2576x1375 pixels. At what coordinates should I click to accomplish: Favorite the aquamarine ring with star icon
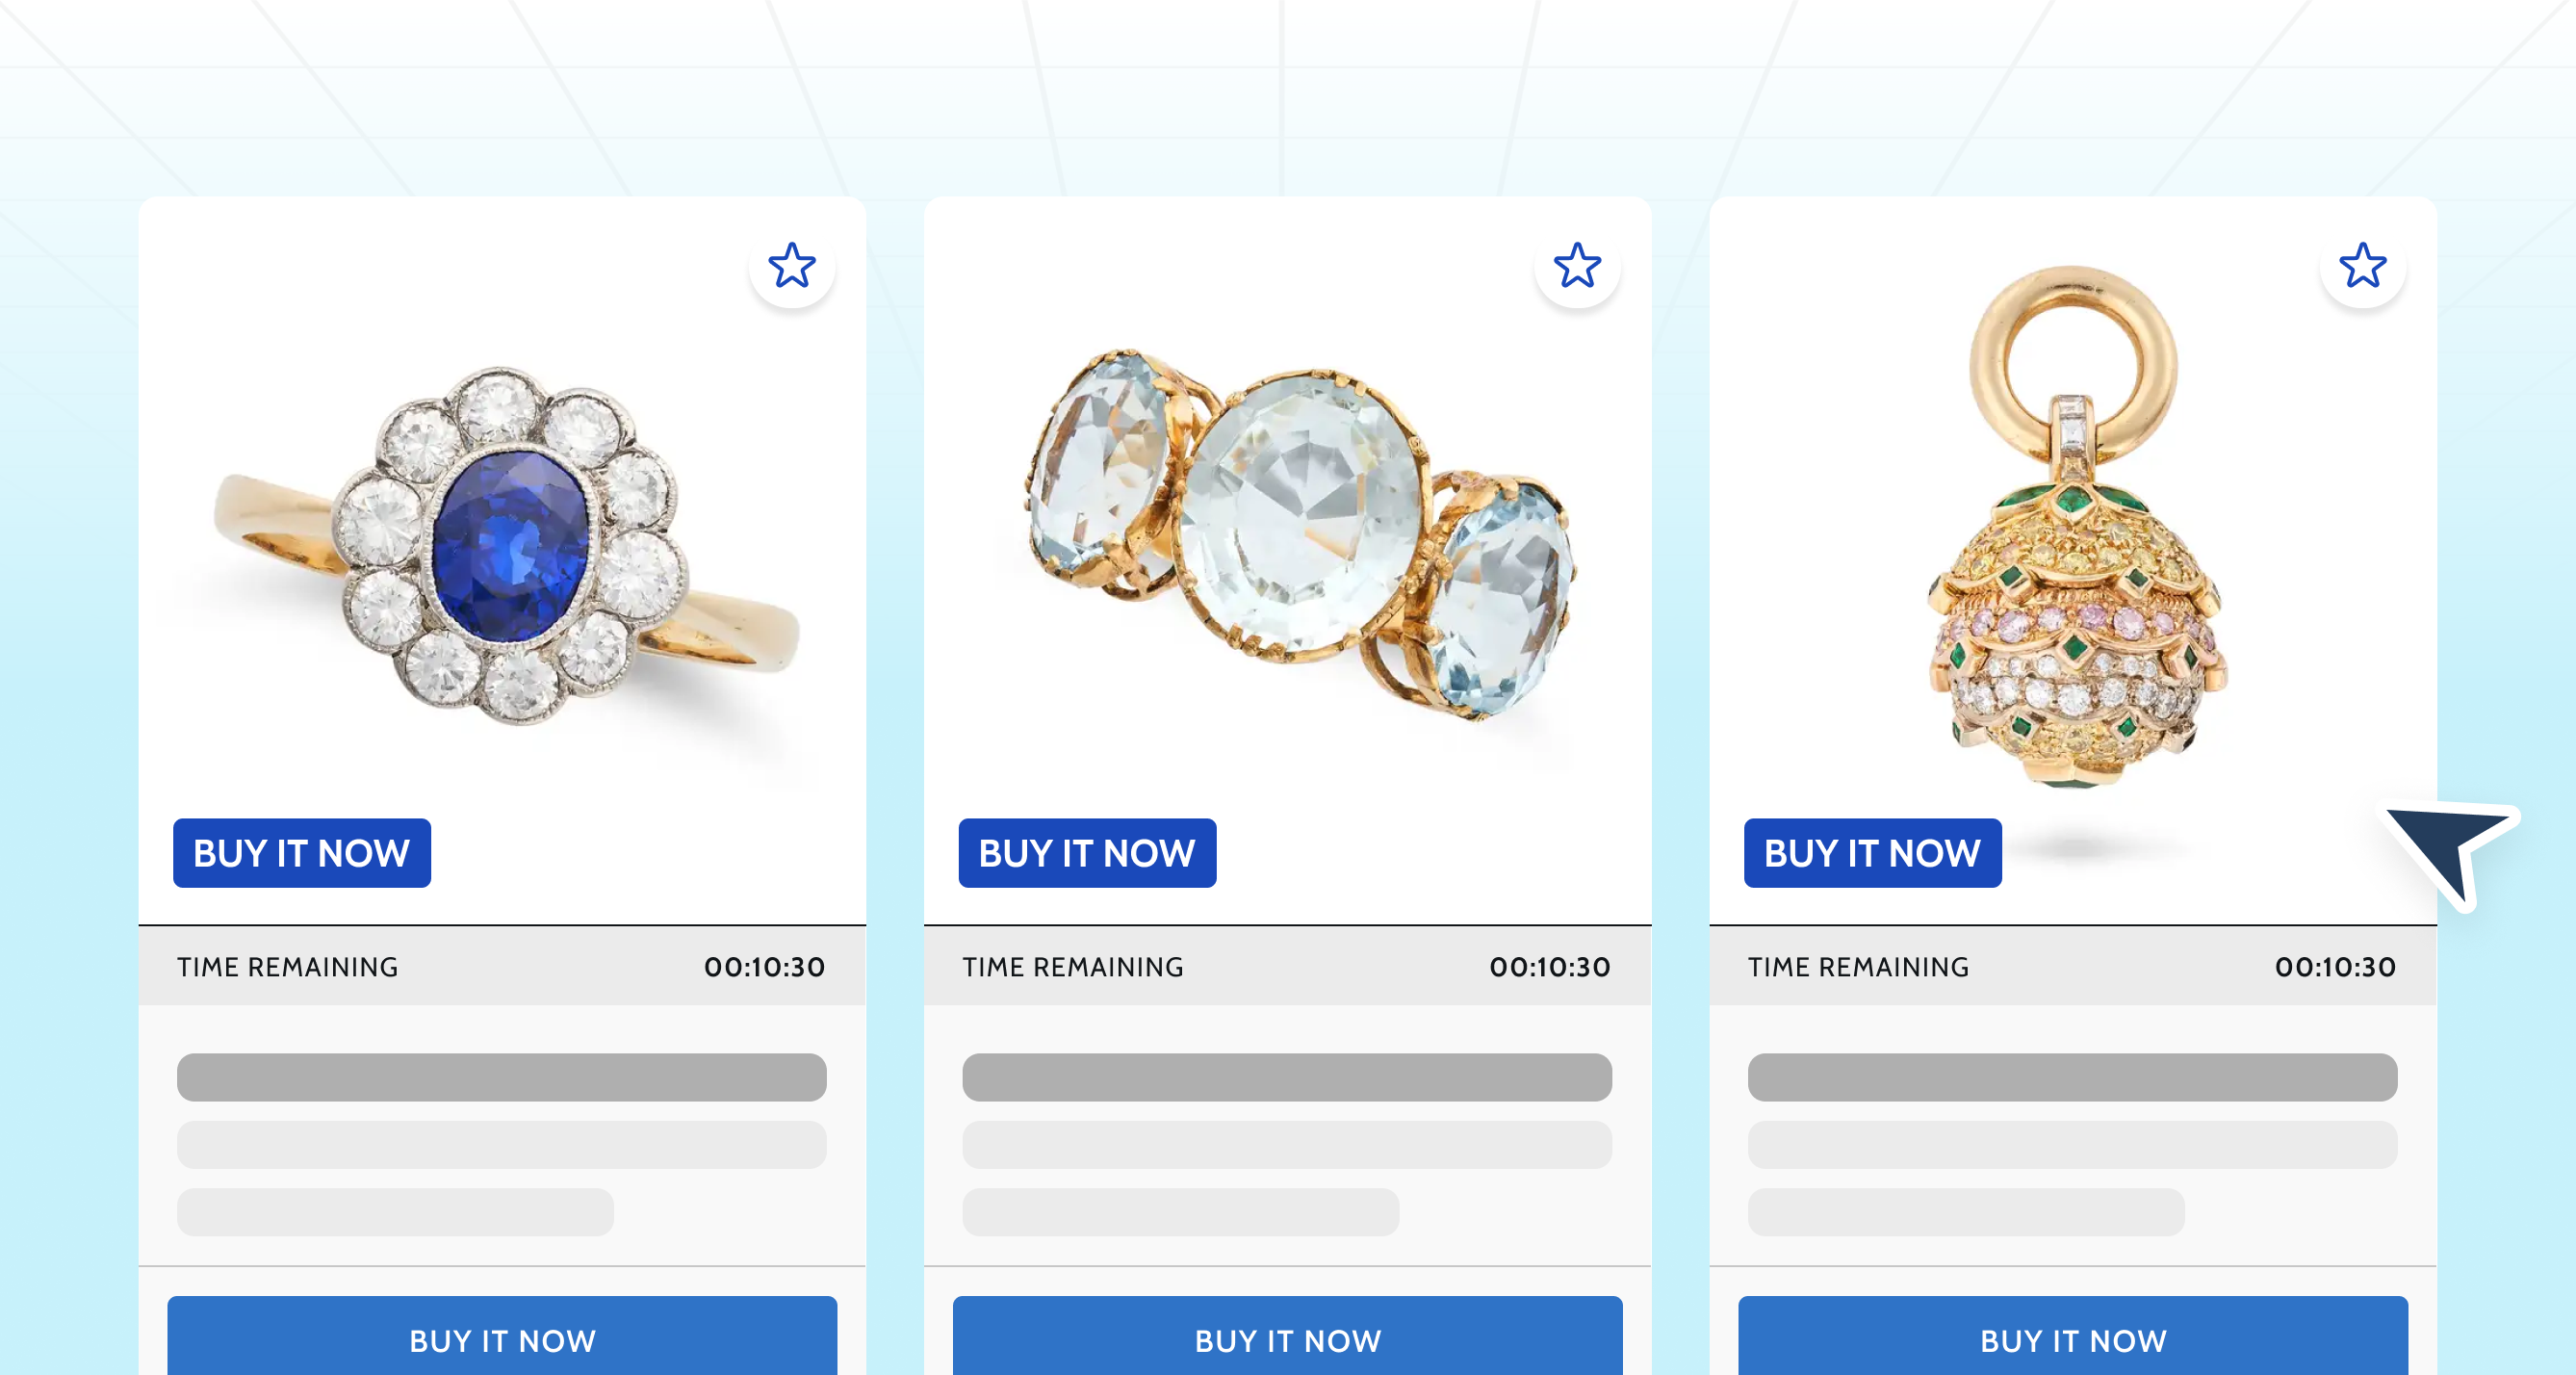coord(1577,266)
